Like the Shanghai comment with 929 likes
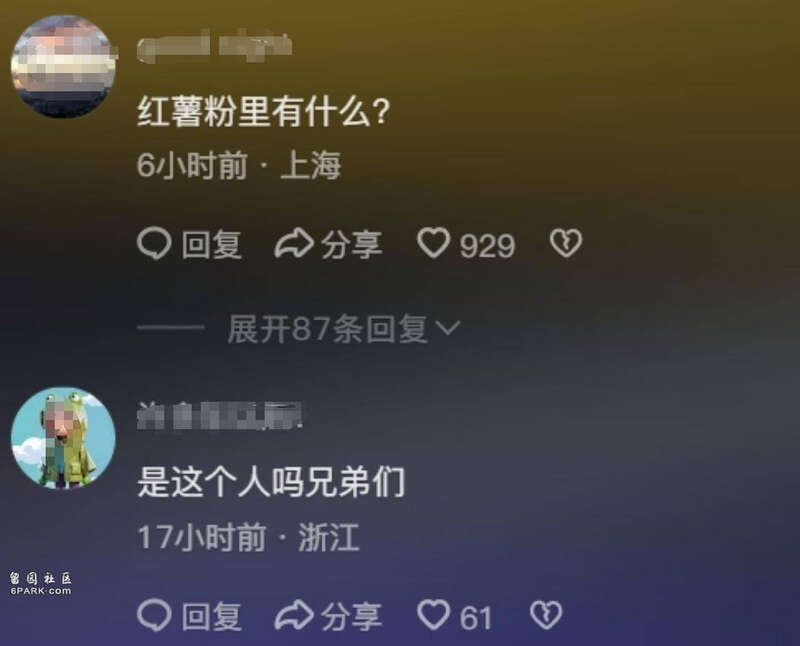 click(434, 243)
